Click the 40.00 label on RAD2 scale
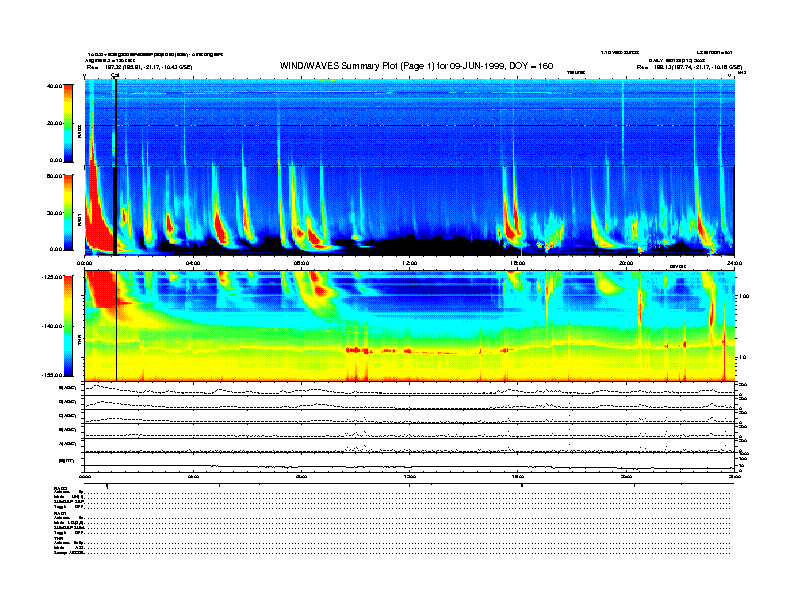 [x=54, y=86]
